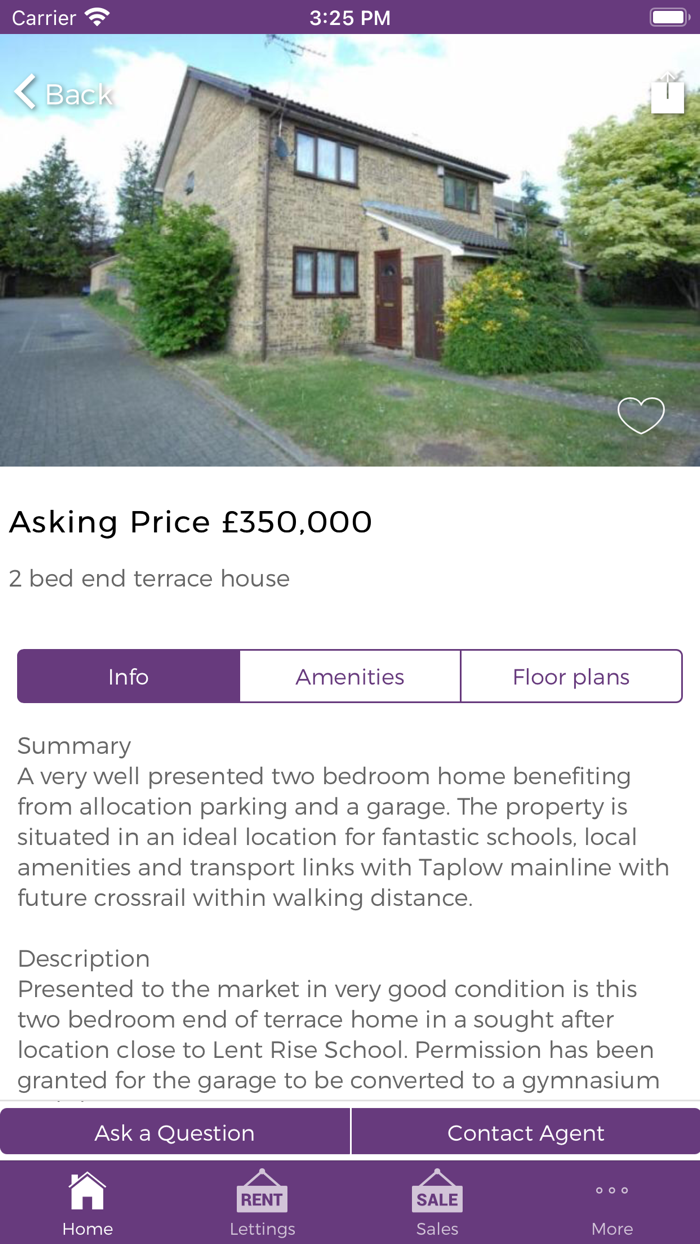Select the Home tab icon in bottom navigation
This screenshot has height=1244, width=700.
87,1192
